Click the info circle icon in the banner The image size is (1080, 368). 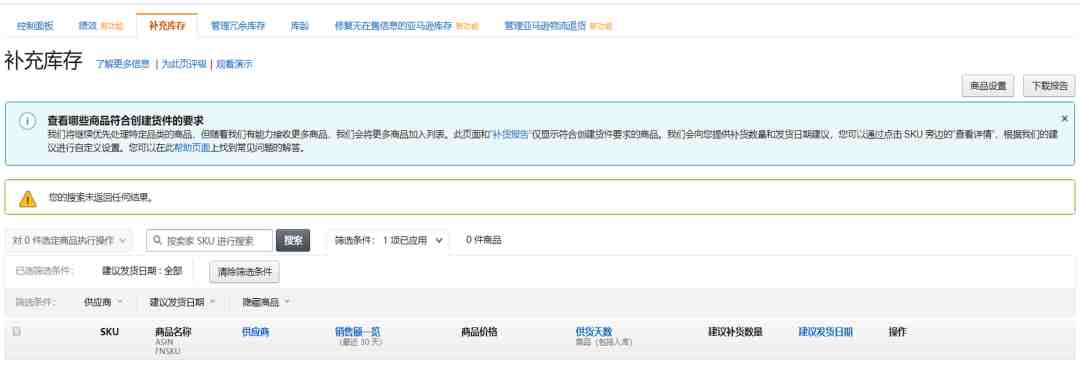pyautogui.click(x=27, y=121)
